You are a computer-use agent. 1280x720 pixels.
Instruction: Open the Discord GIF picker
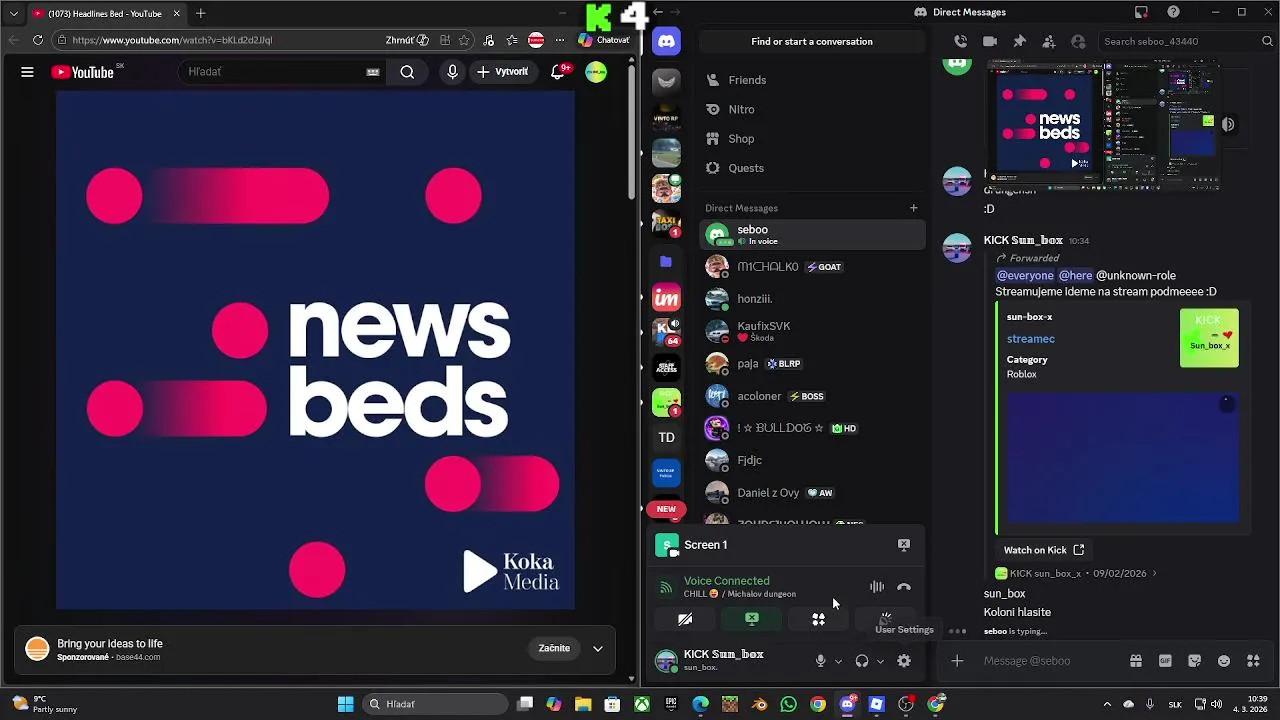(x=1165, y=661)
